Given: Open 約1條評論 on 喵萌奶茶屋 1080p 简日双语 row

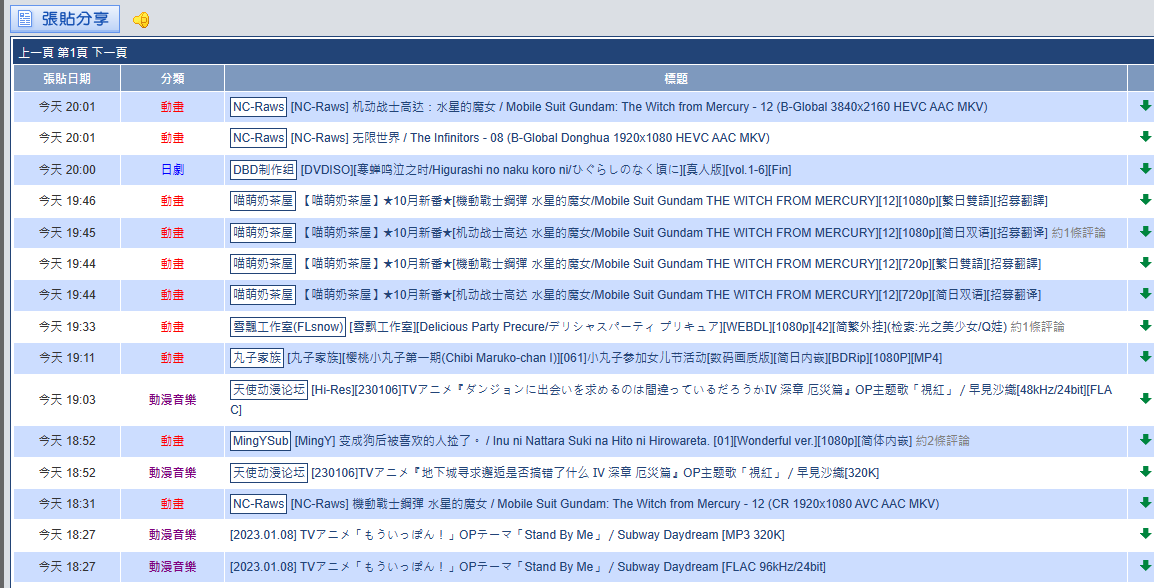Looking at the screenshot, I should (x=1078, y=232).
